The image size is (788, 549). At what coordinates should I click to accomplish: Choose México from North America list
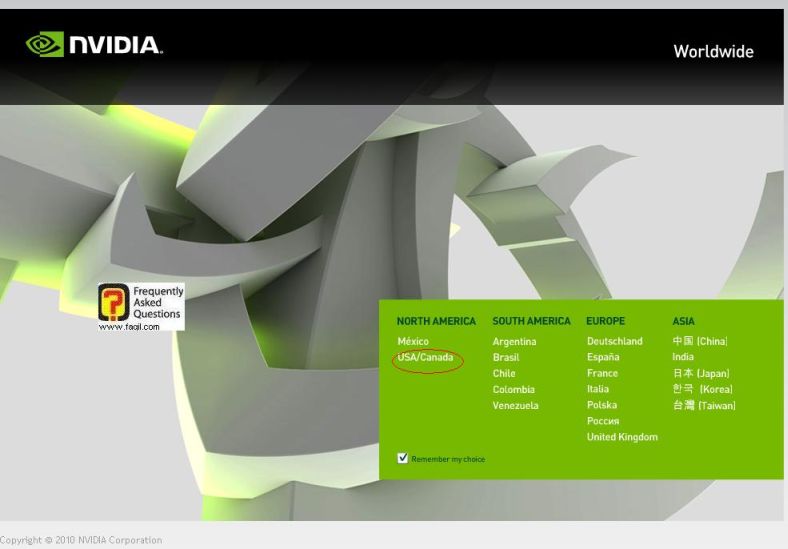pyautogui.click(x=412, y=341)
